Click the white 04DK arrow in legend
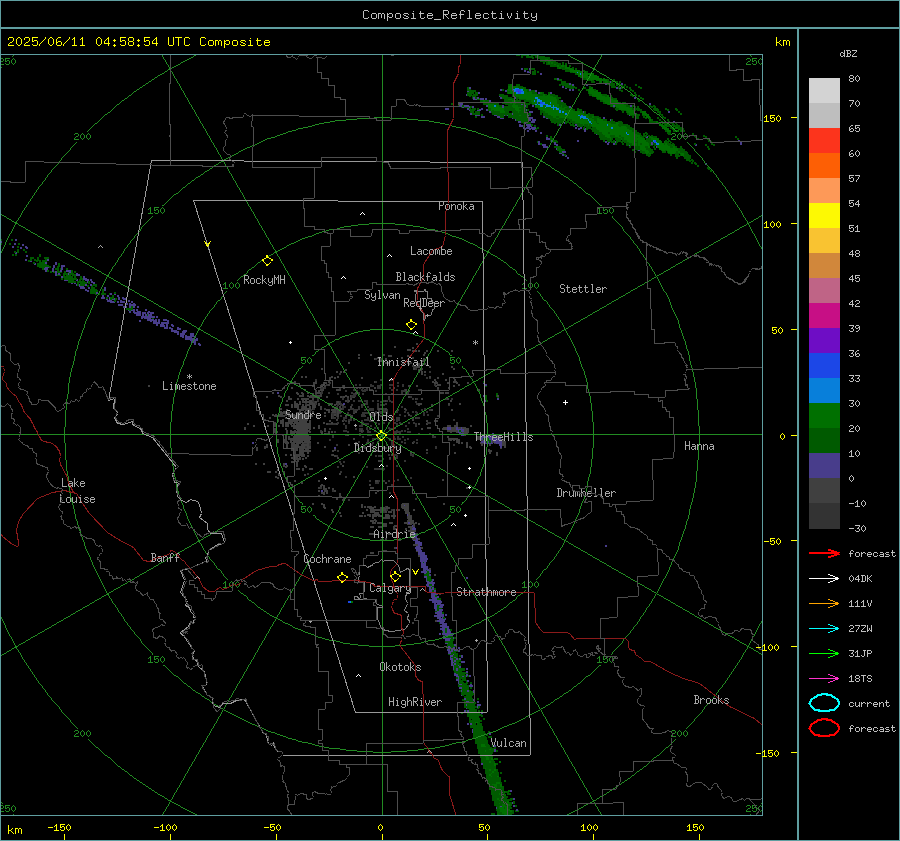 824,578
